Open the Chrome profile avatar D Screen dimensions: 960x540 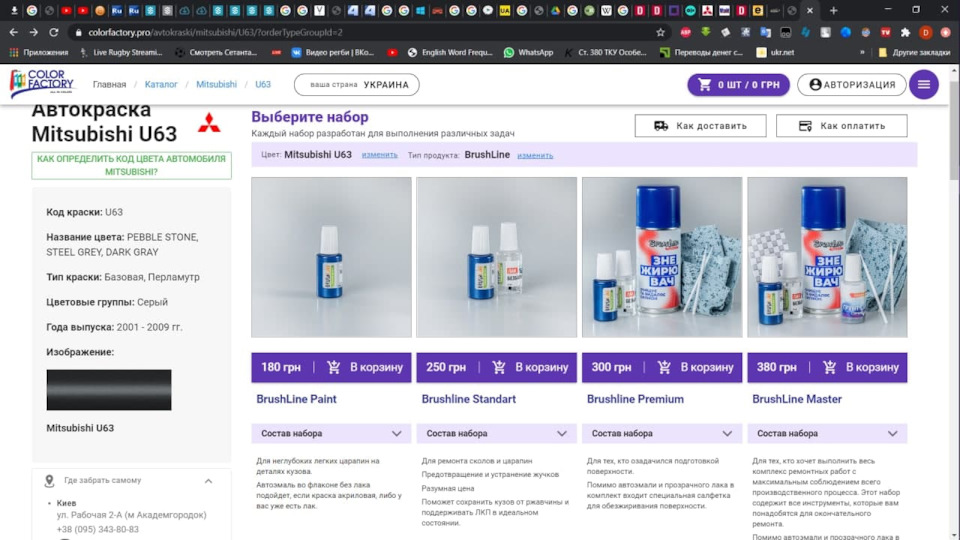tap(926, 32)
